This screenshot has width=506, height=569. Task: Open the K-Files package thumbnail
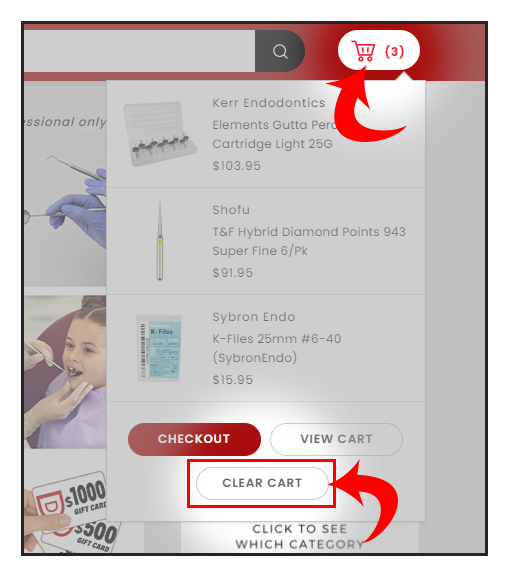159,348
